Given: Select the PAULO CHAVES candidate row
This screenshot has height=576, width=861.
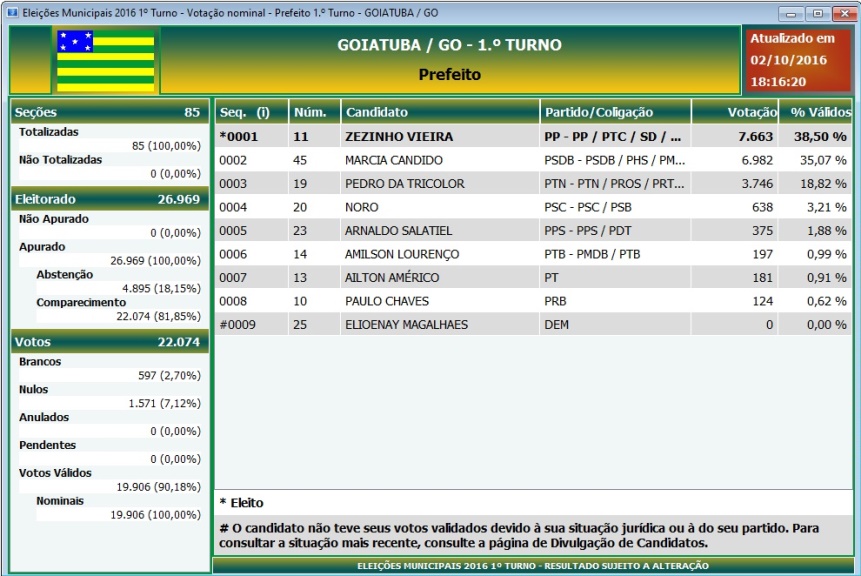Looking at the screenshot, I should (533, 301).
